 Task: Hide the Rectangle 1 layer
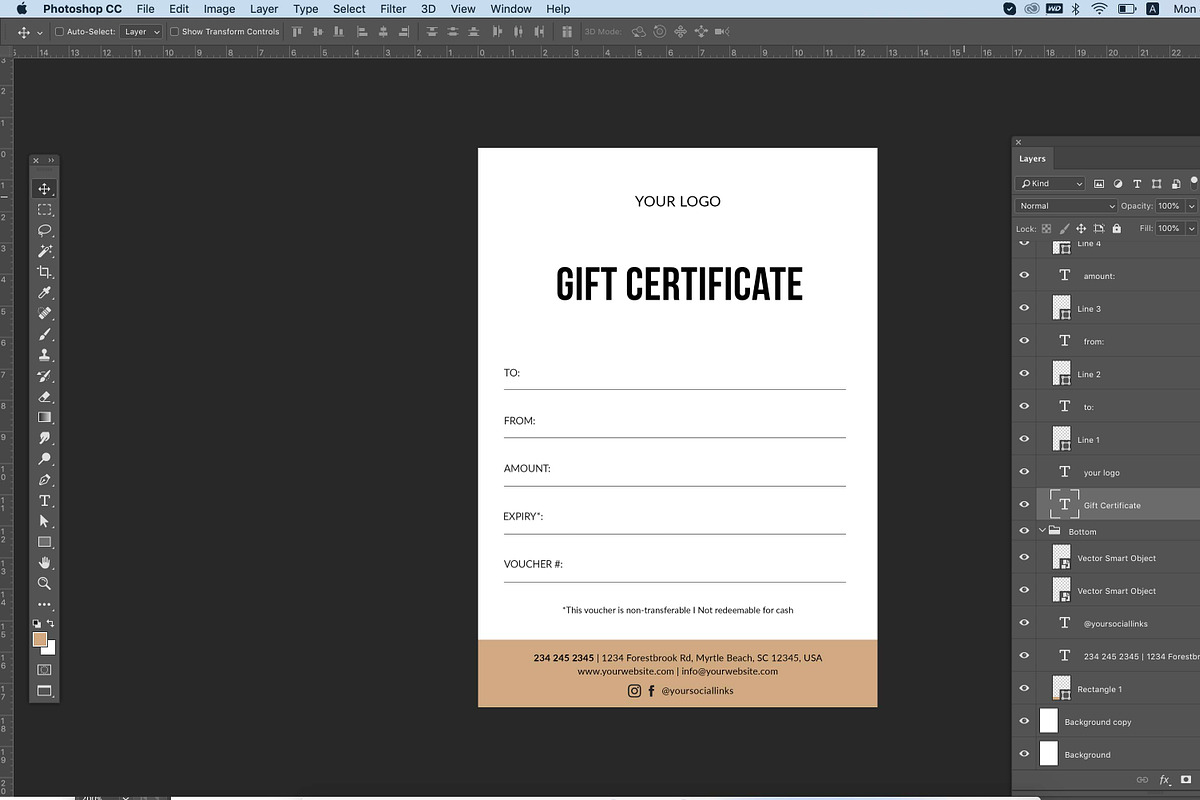(1024, 688)
